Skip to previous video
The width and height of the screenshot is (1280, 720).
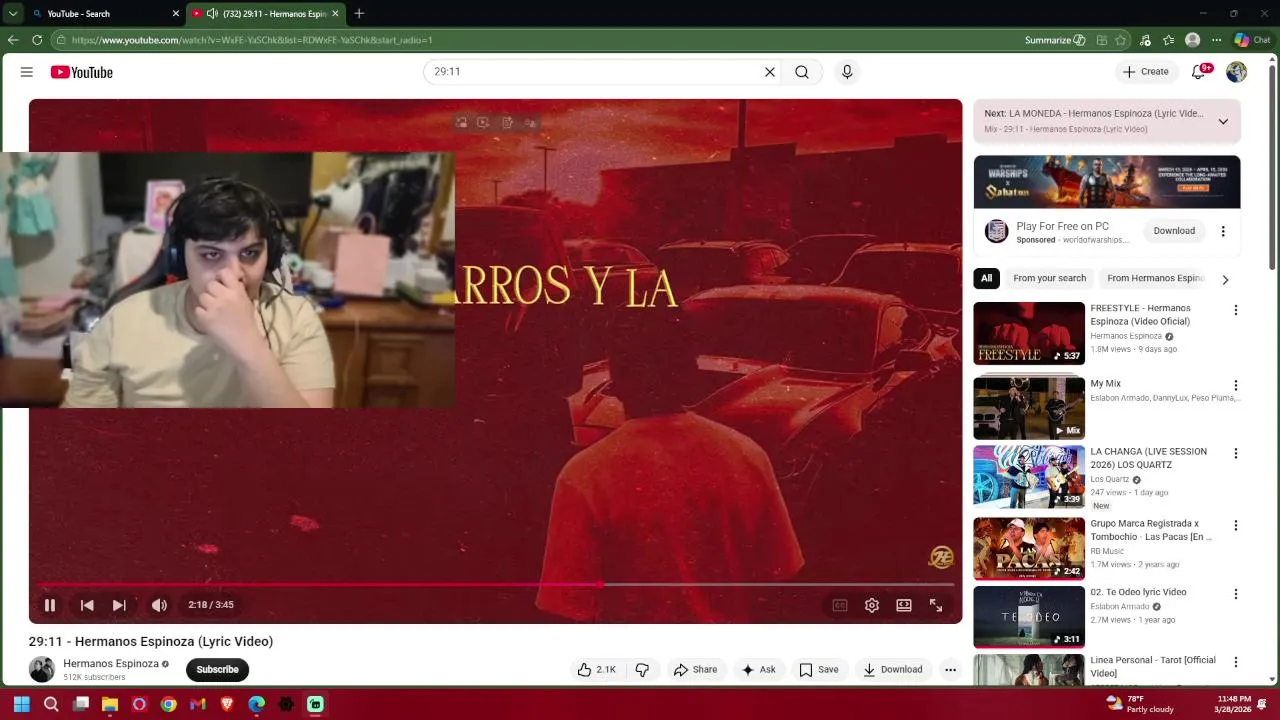tap(87, 605)
